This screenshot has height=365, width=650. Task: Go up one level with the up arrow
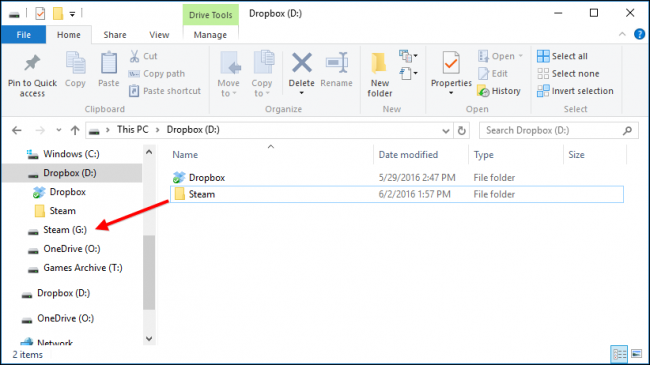coord(75,130)
